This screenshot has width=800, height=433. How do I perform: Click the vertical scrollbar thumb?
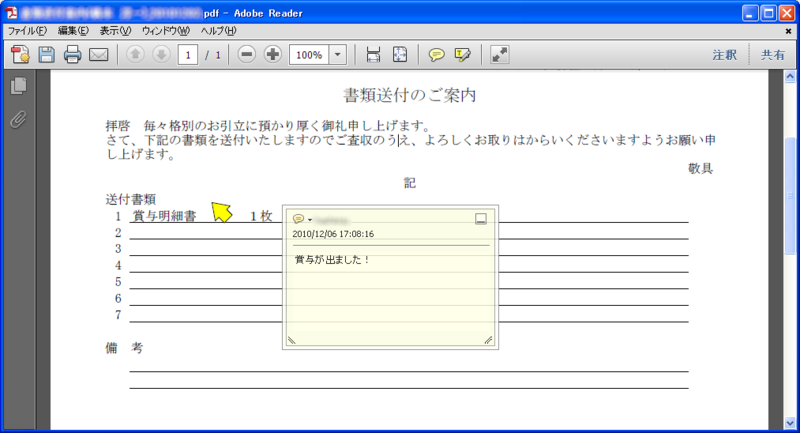pyautogui.click(x=790, y=196)
